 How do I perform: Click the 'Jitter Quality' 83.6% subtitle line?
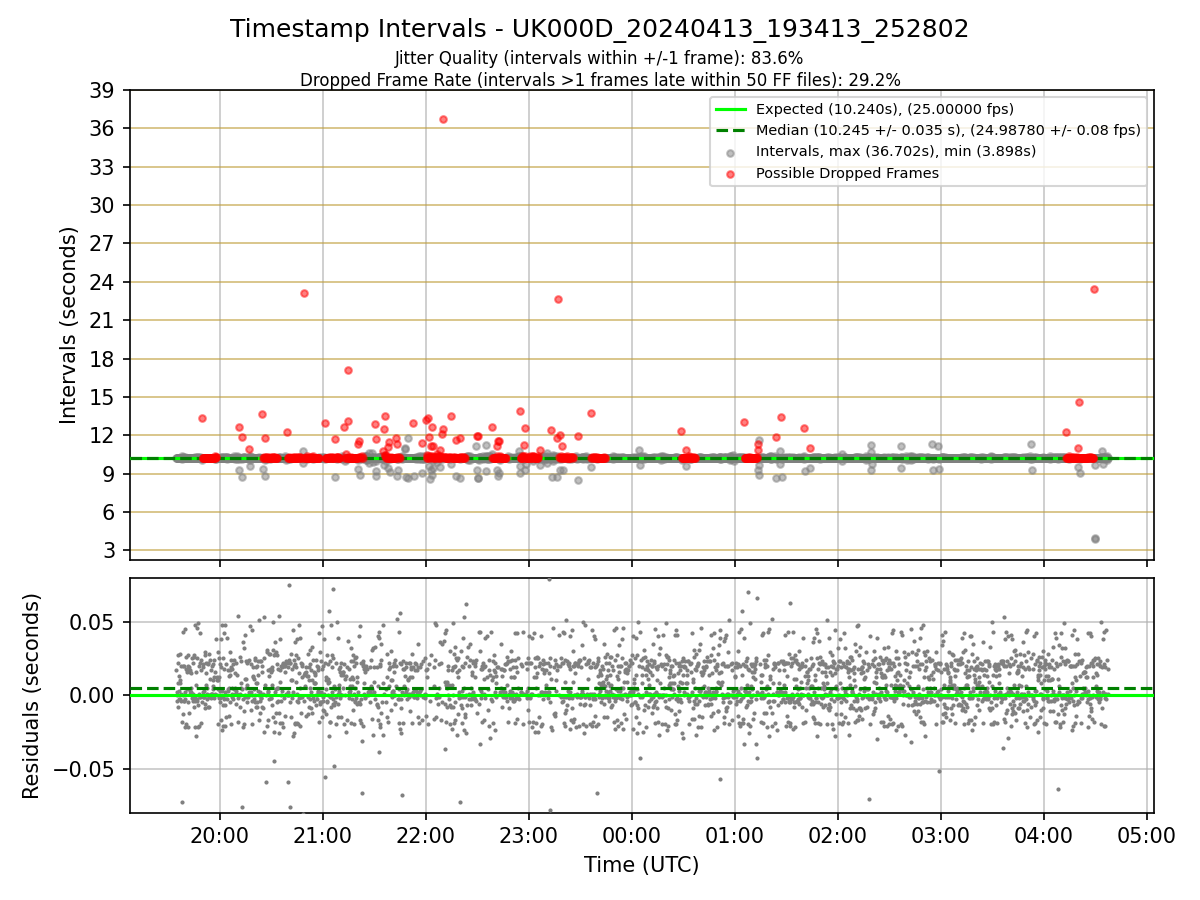coord(599,58)
